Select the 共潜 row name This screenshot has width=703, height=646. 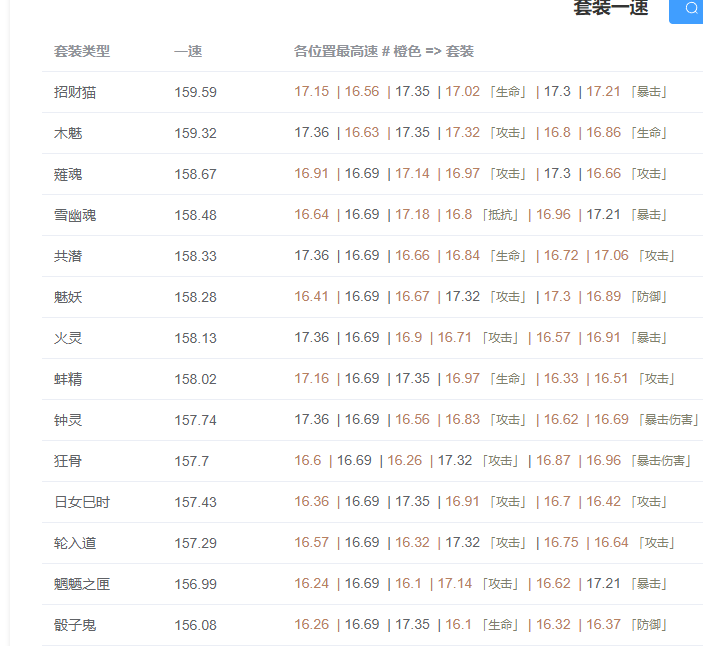click(68, 256)
